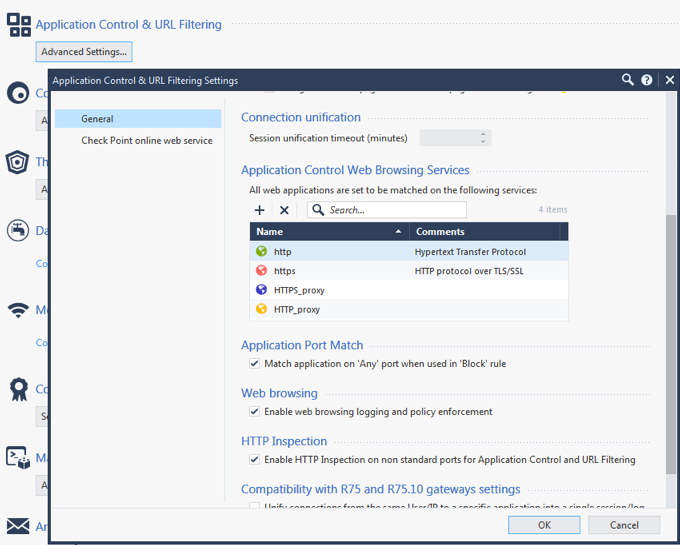Screen dimensions: 680x545
Task: Close the Filtering Settings dialog
Action: pyautogui.click(x=670, y=80)
